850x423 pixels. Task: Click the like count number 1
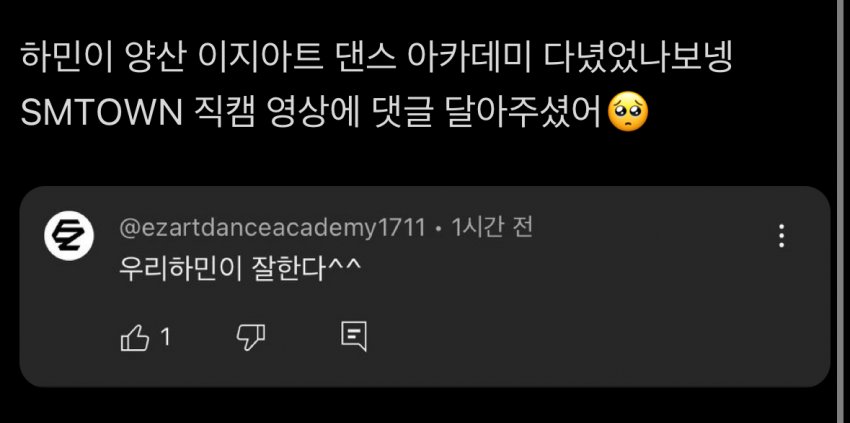(x=165, y=337)
